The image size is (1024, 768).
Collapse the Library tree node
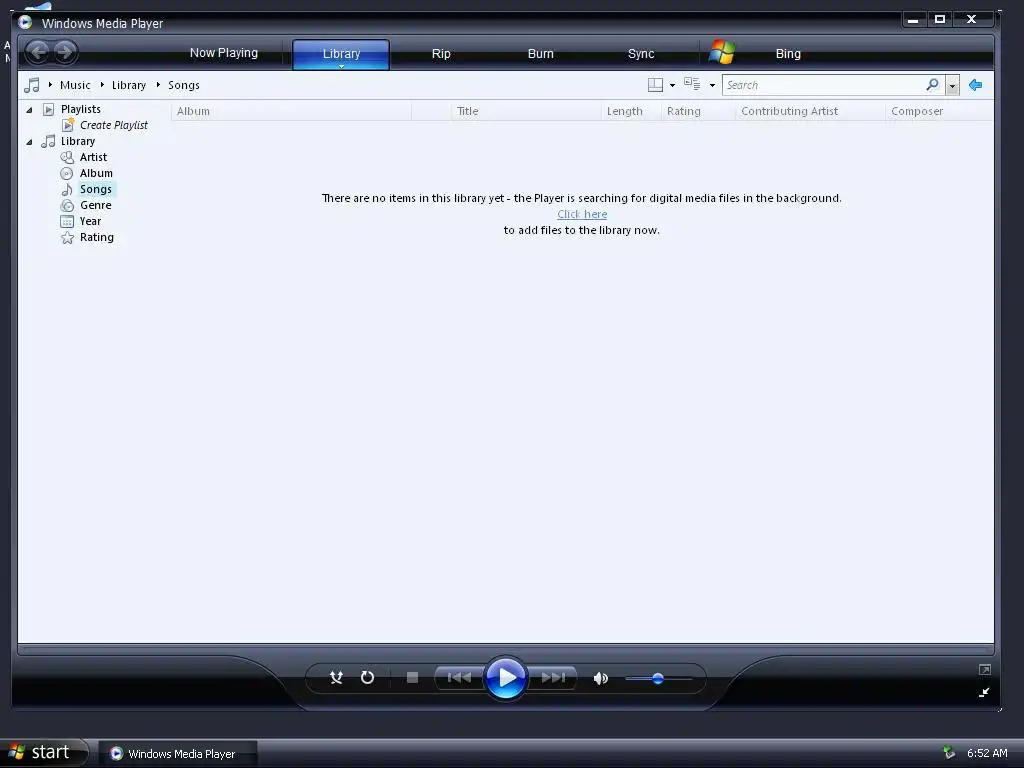(29, 142)
